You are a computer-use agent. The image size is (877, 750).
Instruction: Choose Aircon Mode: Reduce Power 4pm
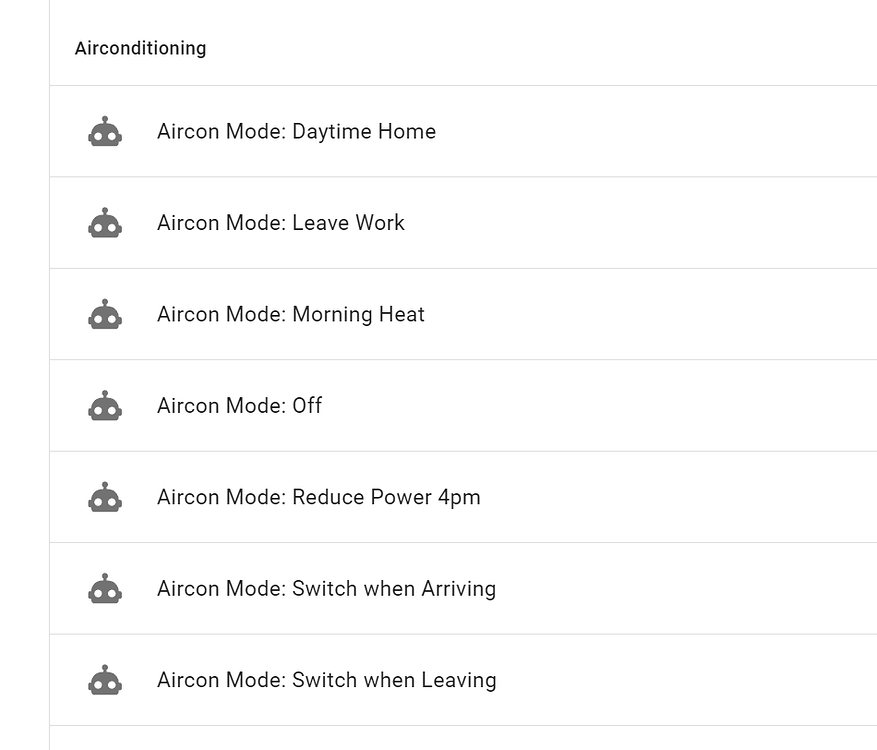point(319,497)
